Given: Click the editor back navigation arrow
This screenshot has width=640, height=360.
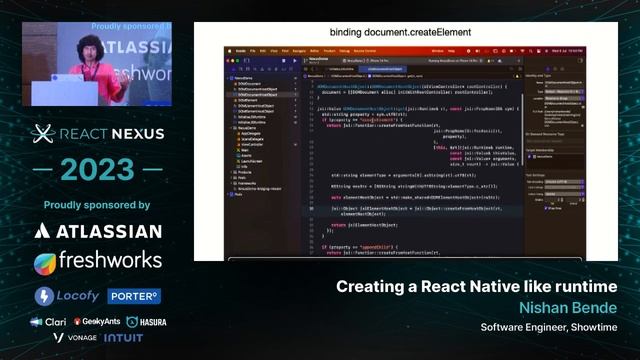Looking at the screenshot, I should 312,69.
